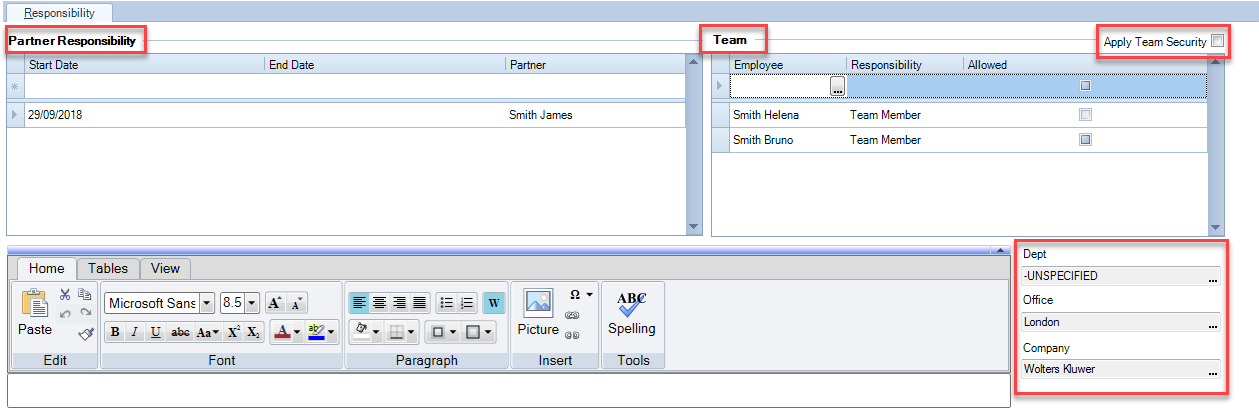The image size is (1259, 411).
Task: Open the Company Wolters Kluwer lookup ellipsis
Action: pos(1213,370)
